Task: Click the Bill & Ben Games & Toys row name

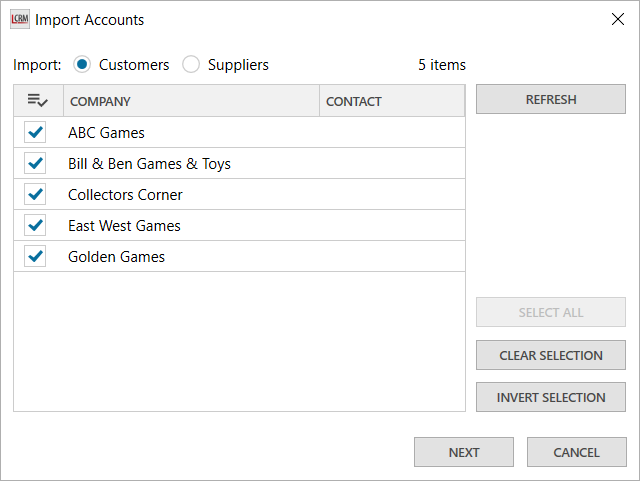Action: 149,163
